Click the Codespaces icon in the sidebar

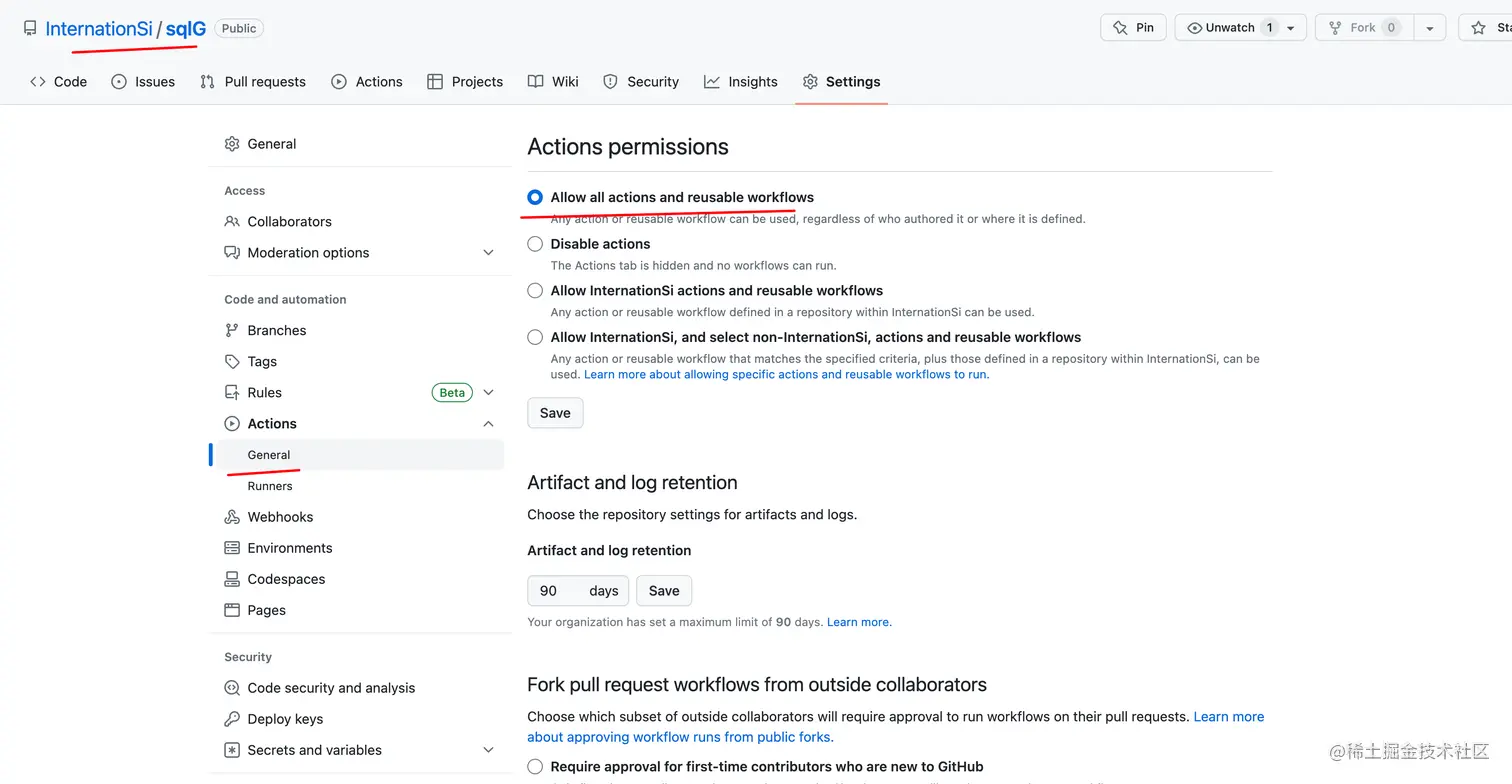coord(232,579)
